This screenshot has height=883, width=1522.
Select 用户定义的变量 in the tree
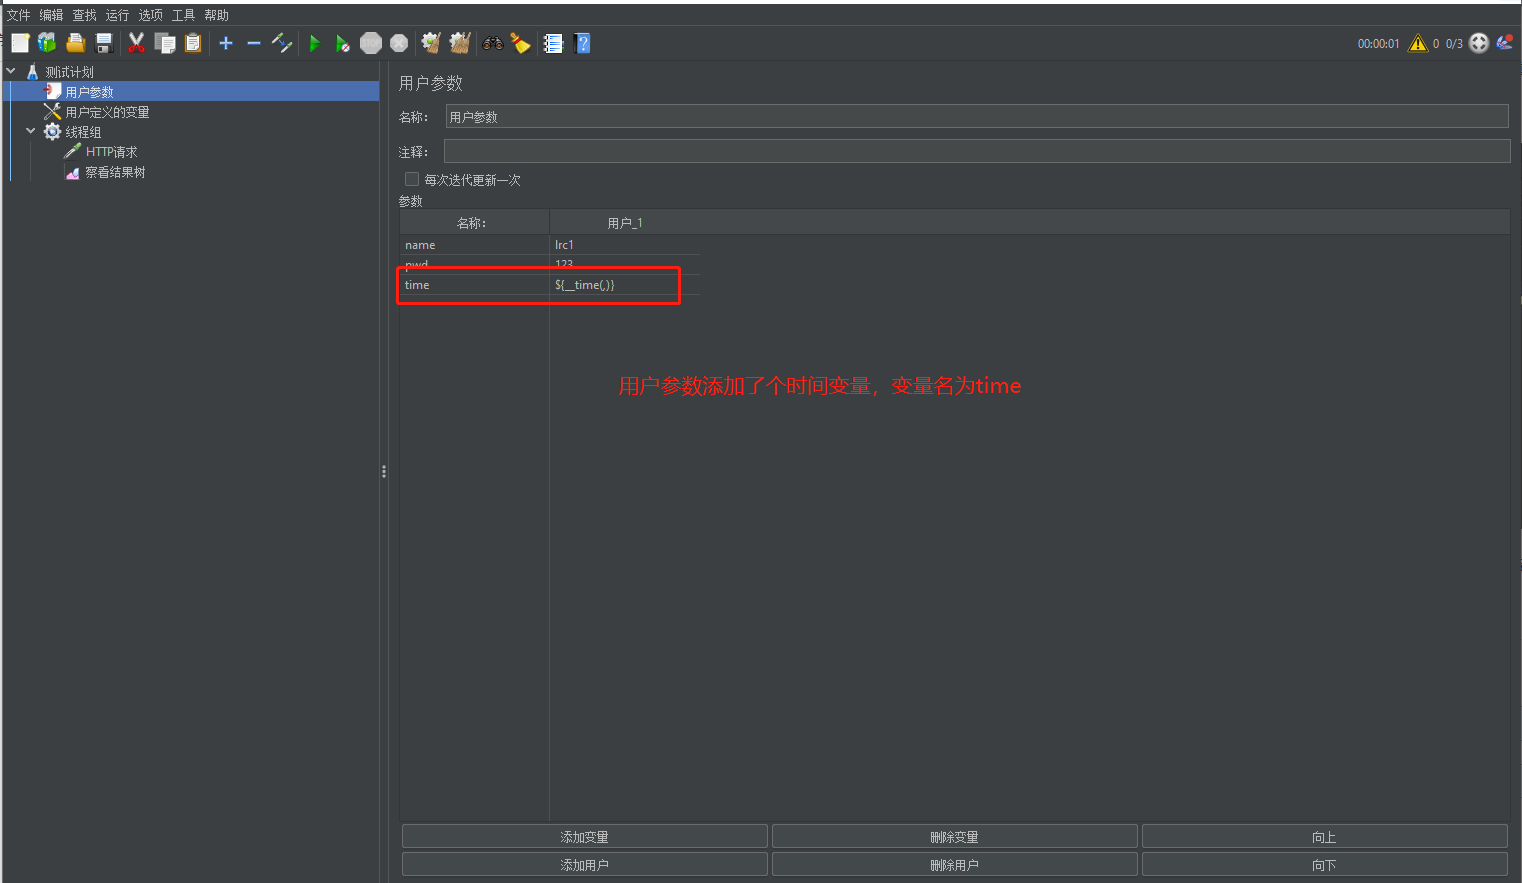coord(108,112)
